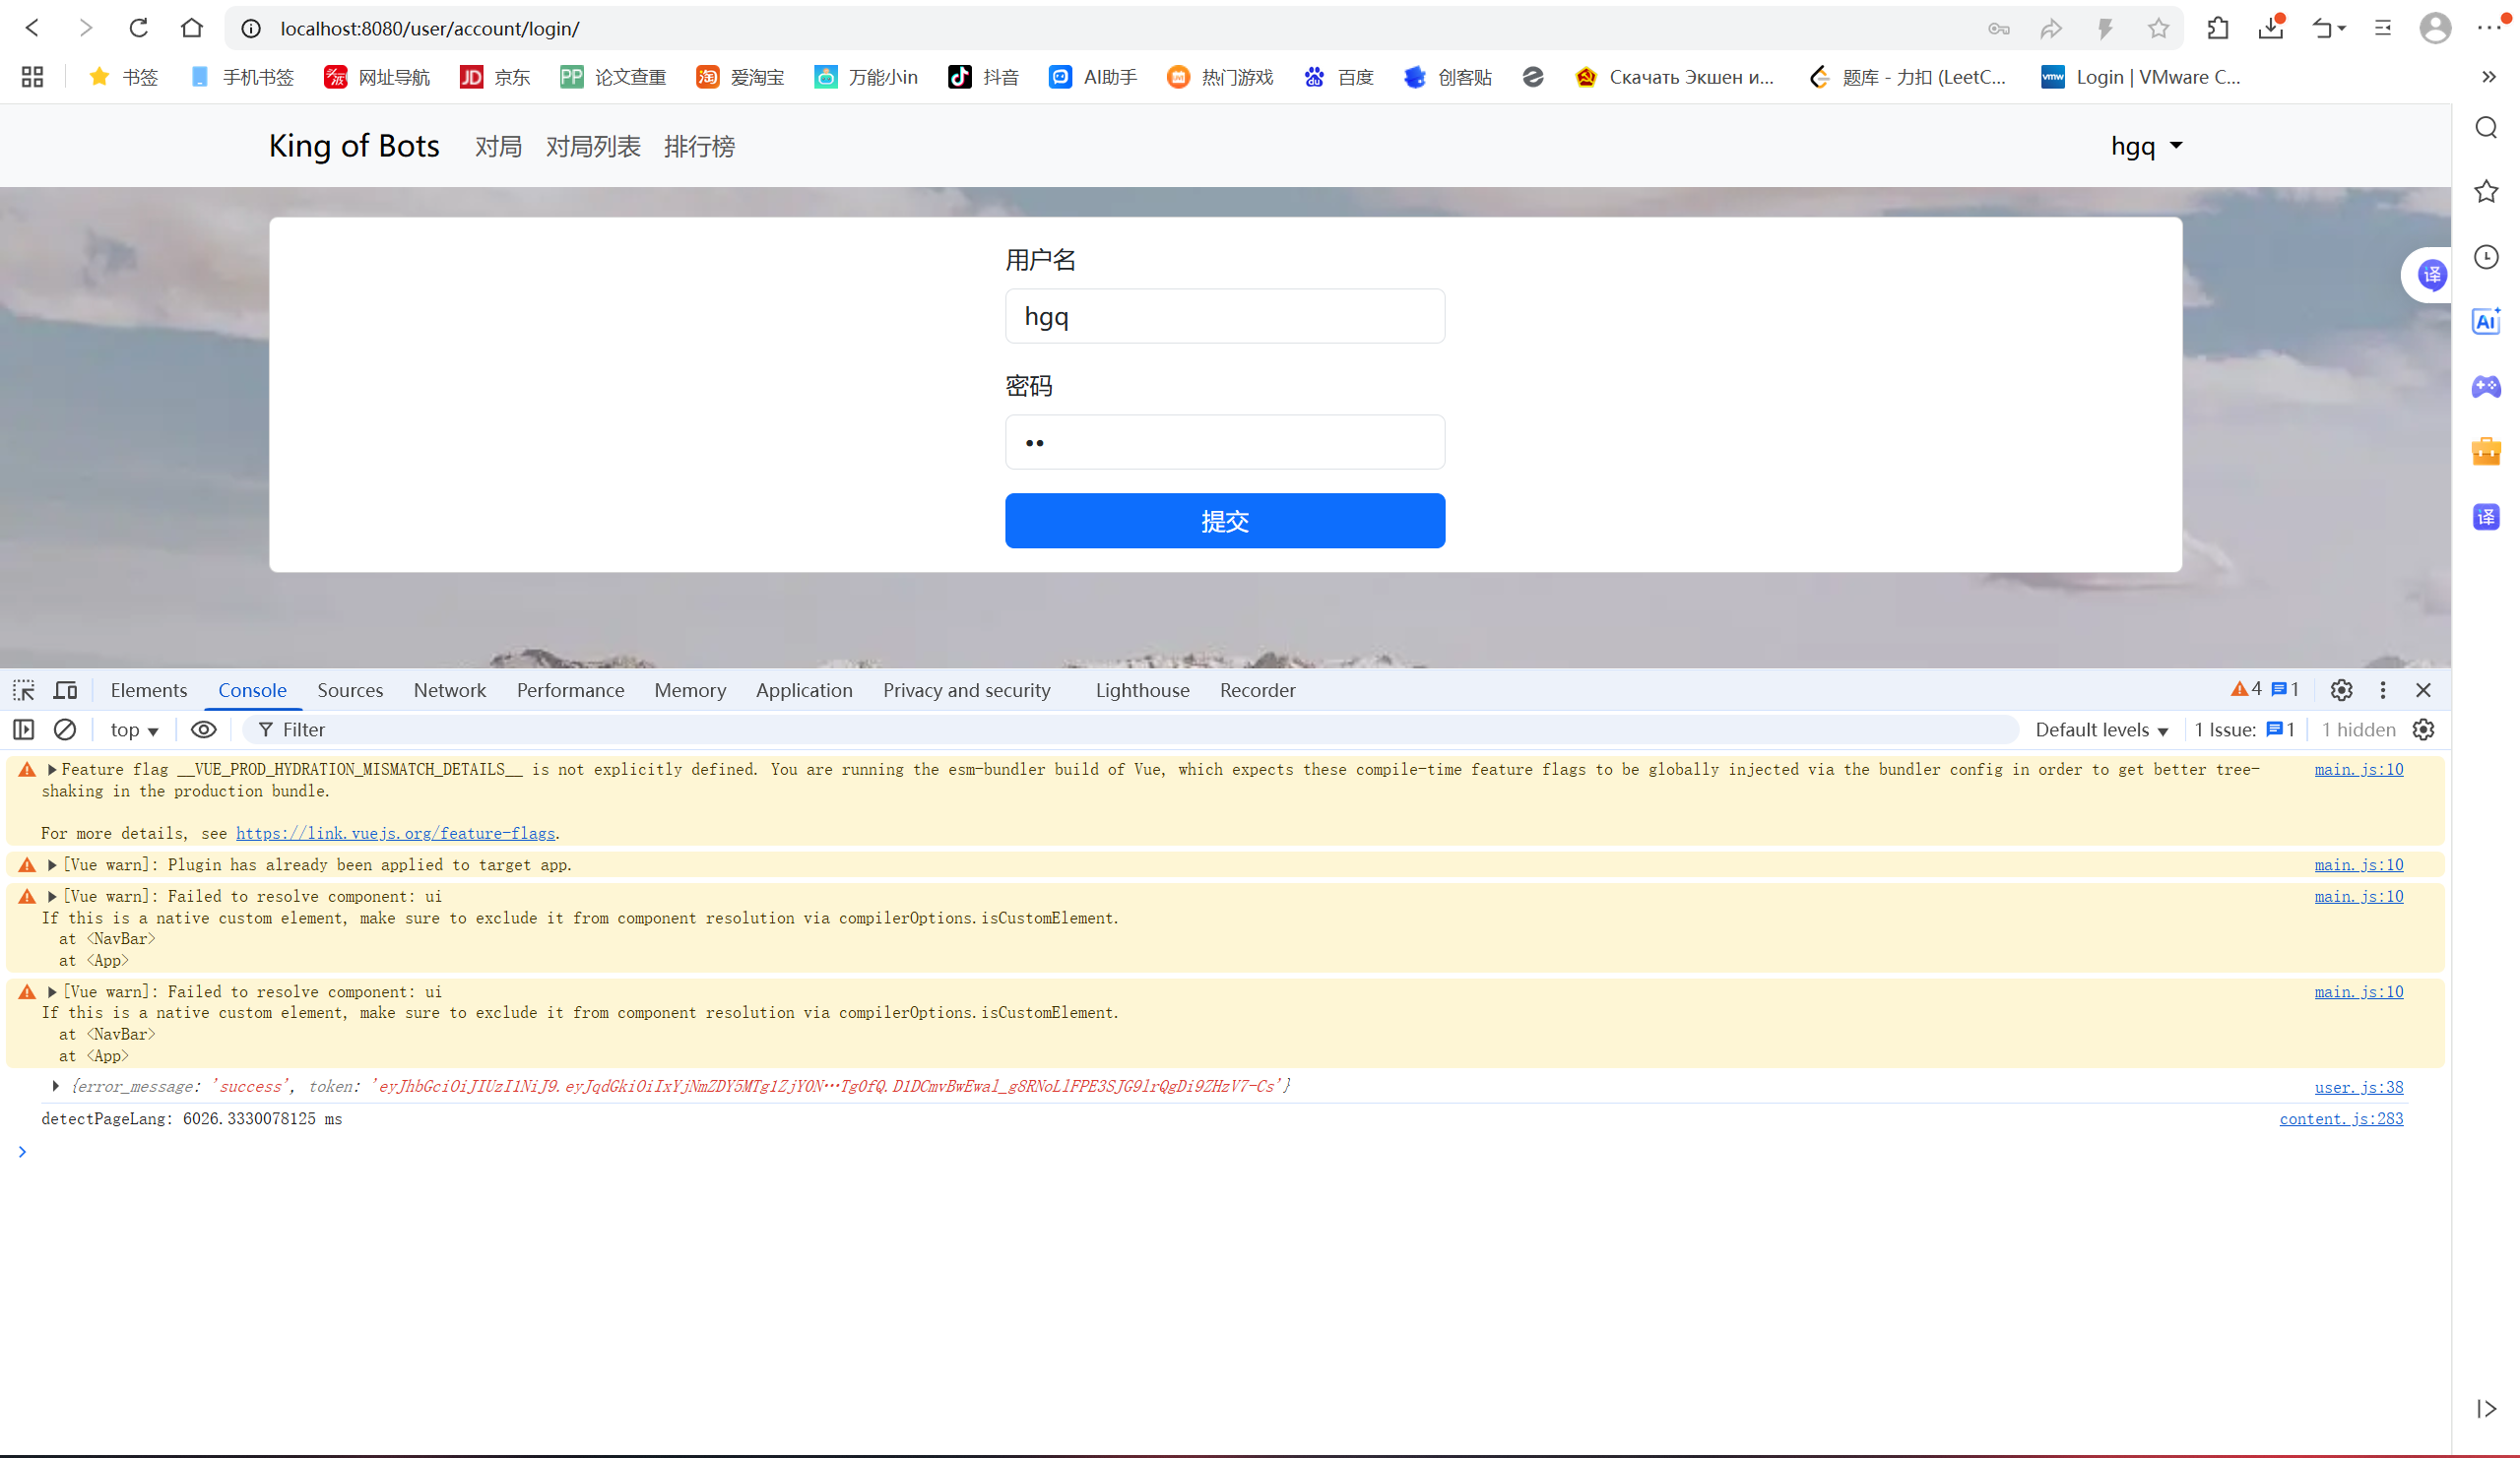This screenshot has height=1458, width=2520.
Task: Clear the console with the ban icon
Action: [x=65, y=730]
